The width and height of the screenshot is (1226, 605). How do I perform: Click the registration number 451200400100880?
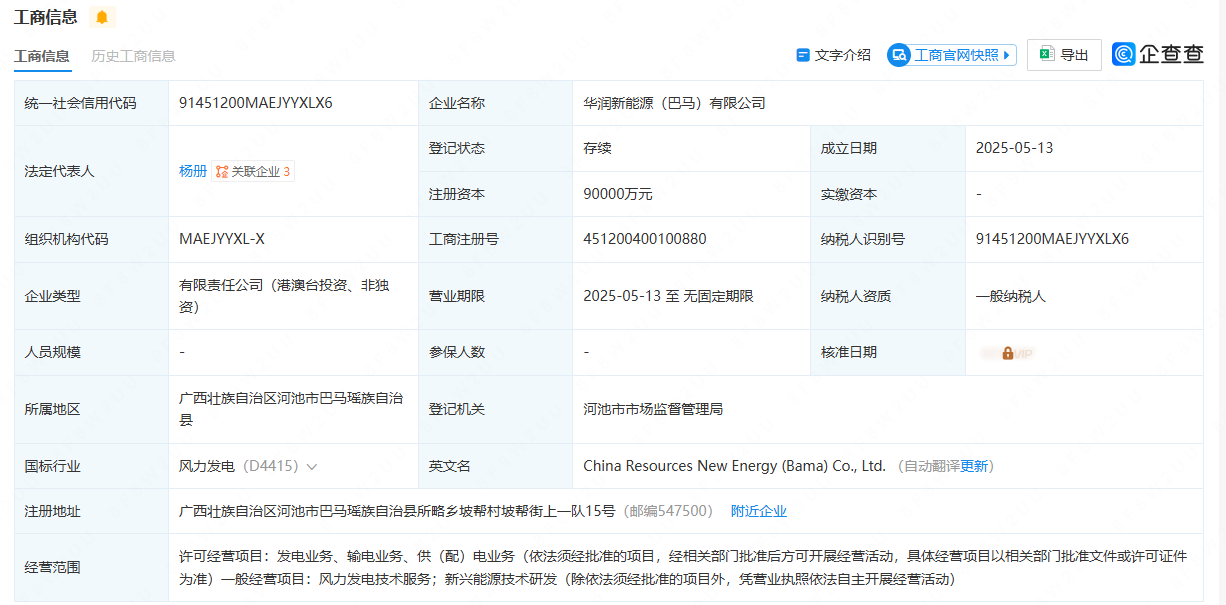click(x=644, y=239)
